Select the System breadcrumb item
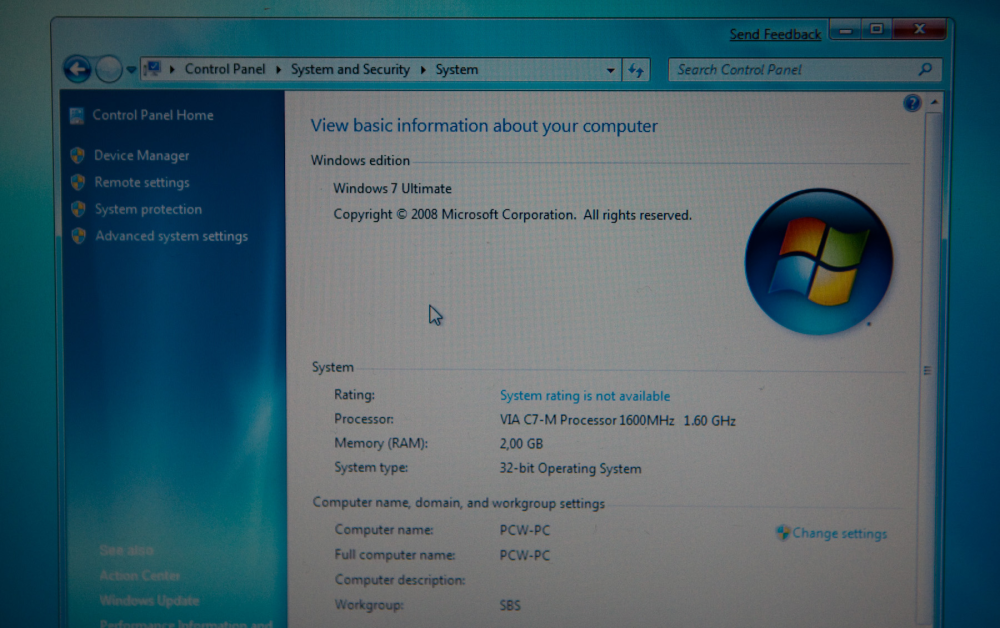 [457, 69]
